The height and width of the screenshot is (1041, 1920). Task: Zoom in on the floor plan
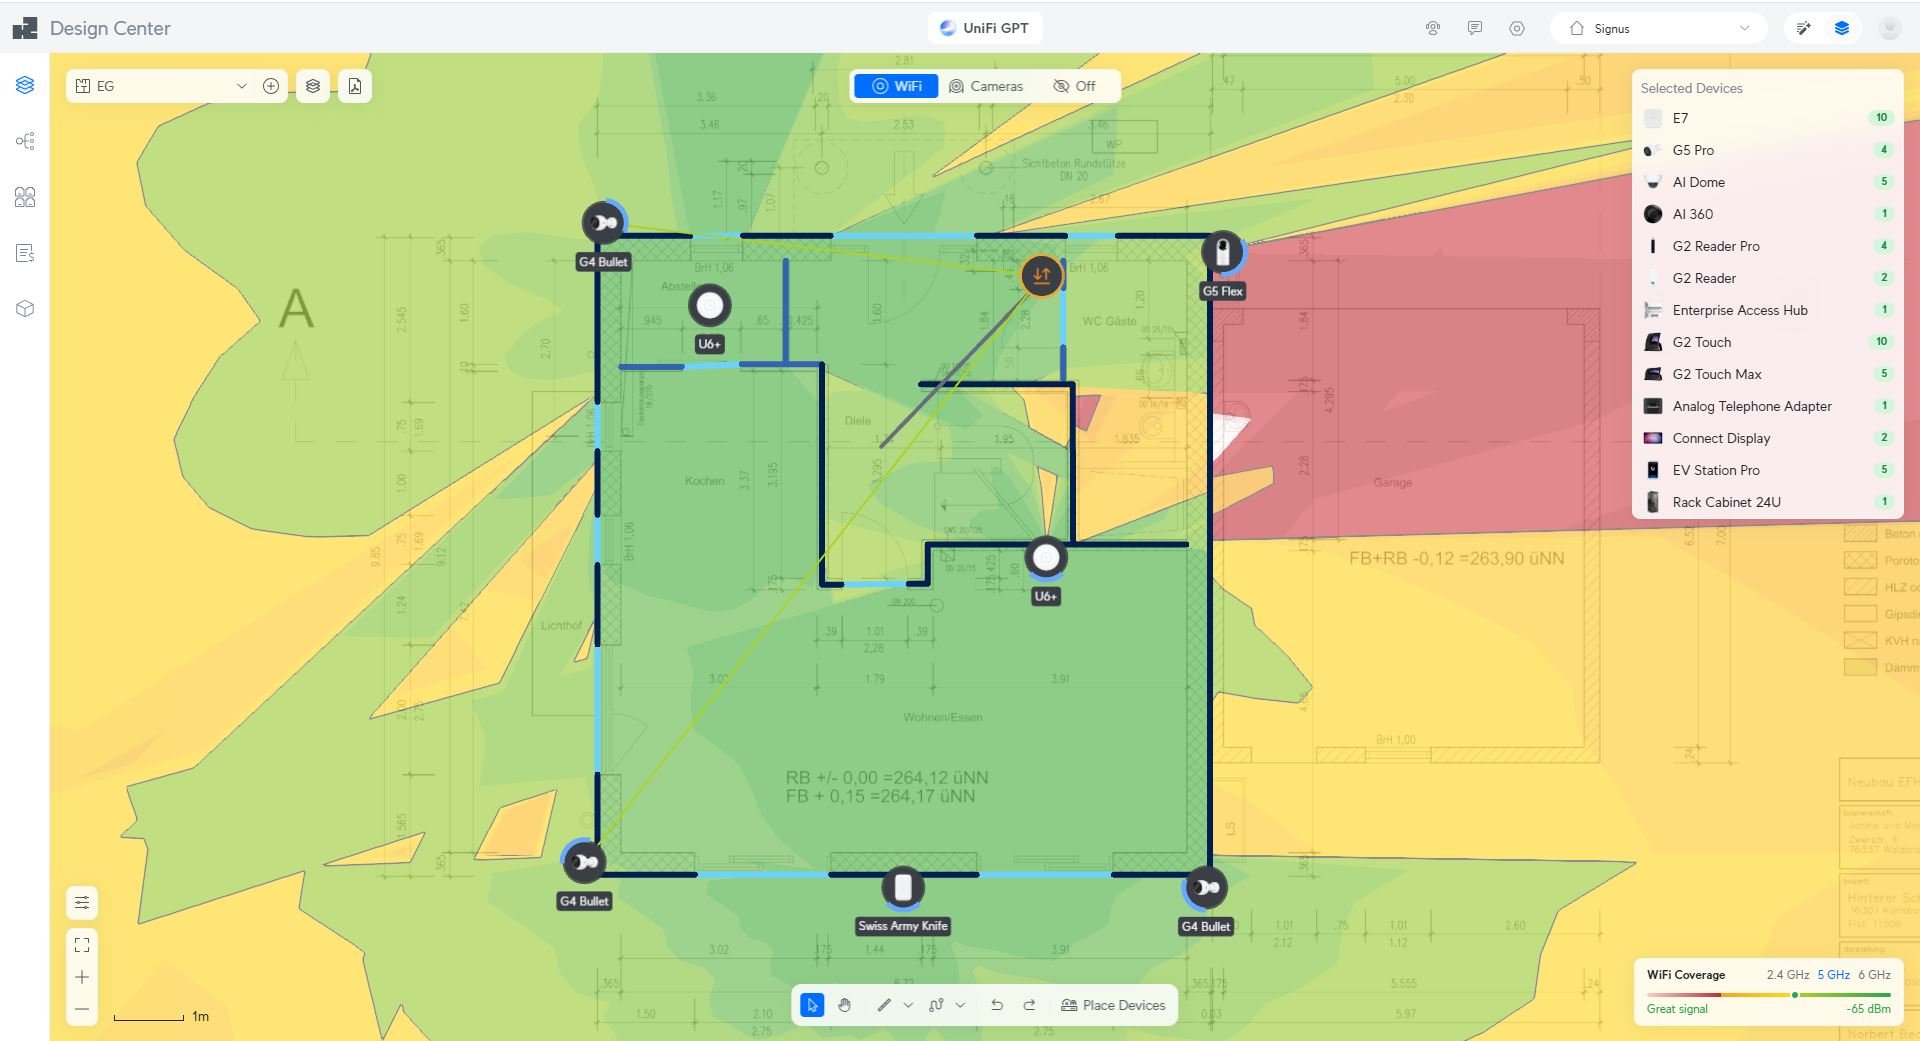click(82, 977)
